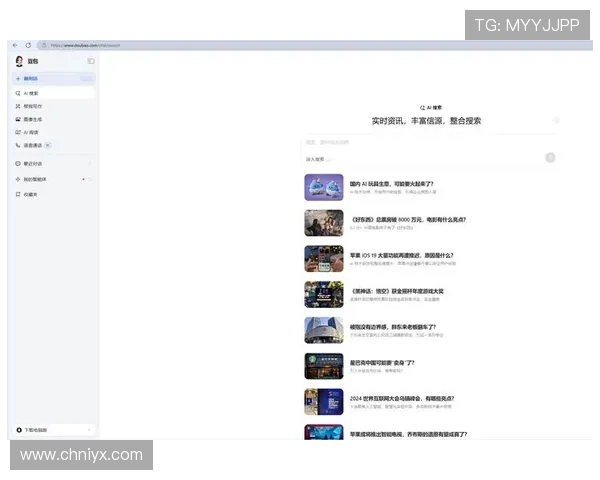Screen dimensions: 600x480
Task: Click the AI 阅读 reading icon
Action: (x=18, y=132)
